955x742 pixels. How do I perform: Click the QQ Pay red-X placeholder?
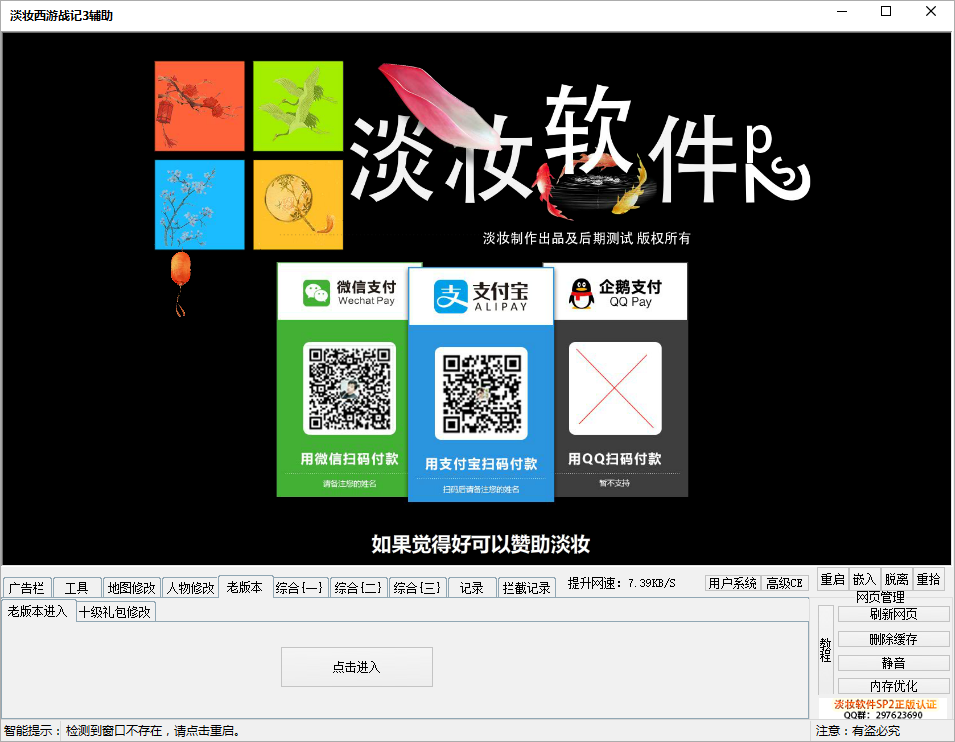click(x=615, y=389)
